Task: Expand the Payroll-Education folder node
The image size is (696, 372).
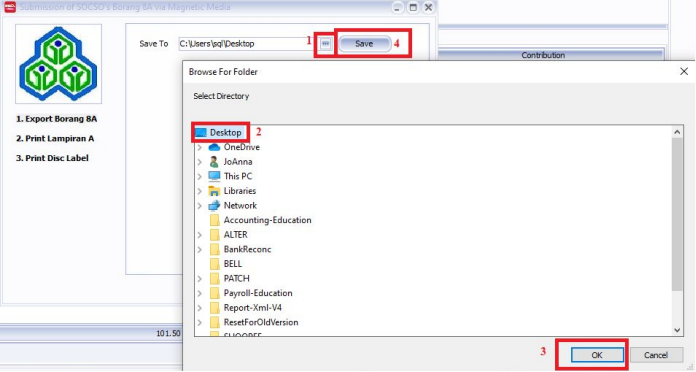Action: [x=200, y=293]
